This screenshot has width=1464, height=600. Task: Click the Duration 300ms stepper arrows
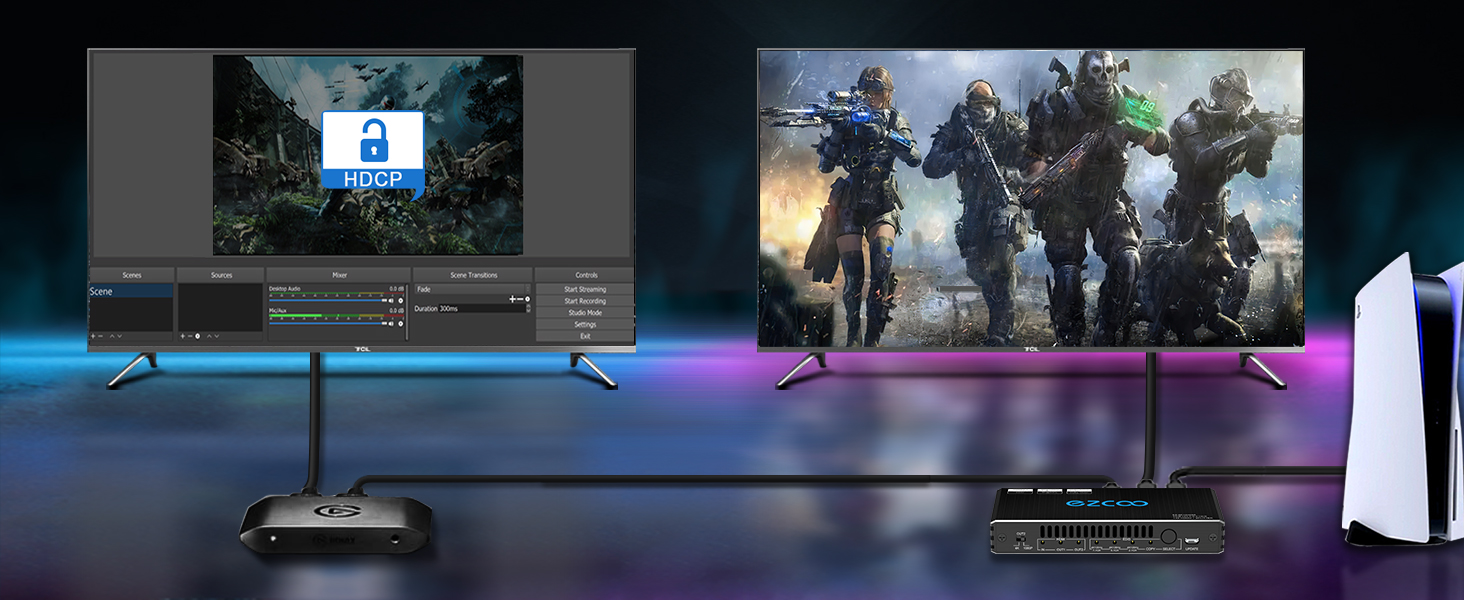click(x=527, y=309)
